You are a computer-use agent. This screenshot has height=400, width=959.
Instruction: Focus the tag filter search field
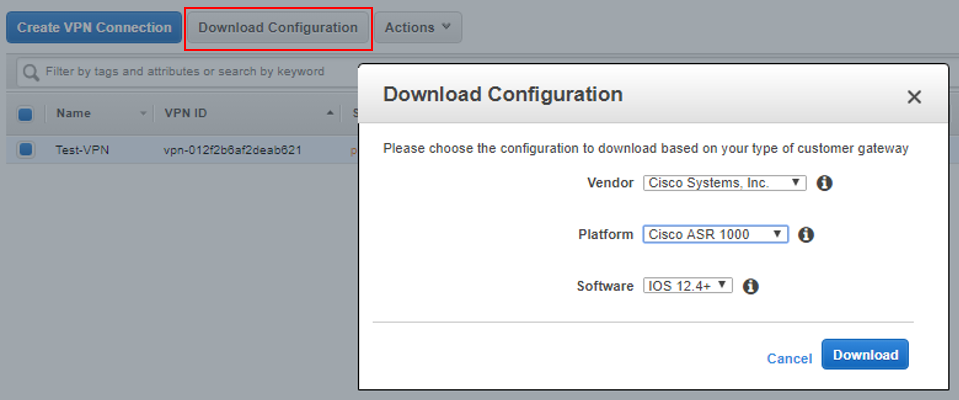(x=190, y=72)
